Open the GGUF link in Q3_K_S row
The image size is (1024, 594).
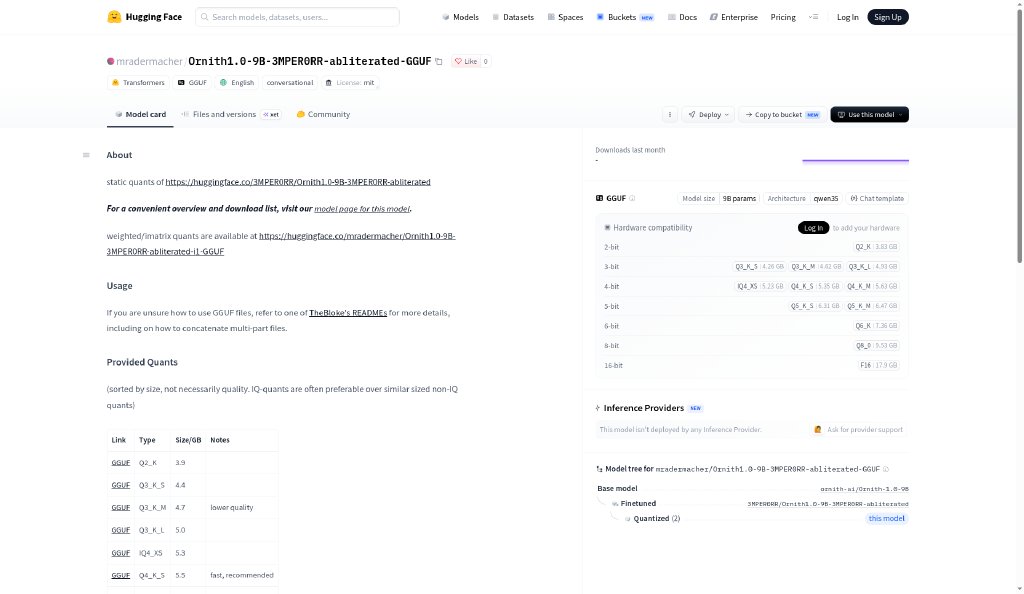click(121, 485)
